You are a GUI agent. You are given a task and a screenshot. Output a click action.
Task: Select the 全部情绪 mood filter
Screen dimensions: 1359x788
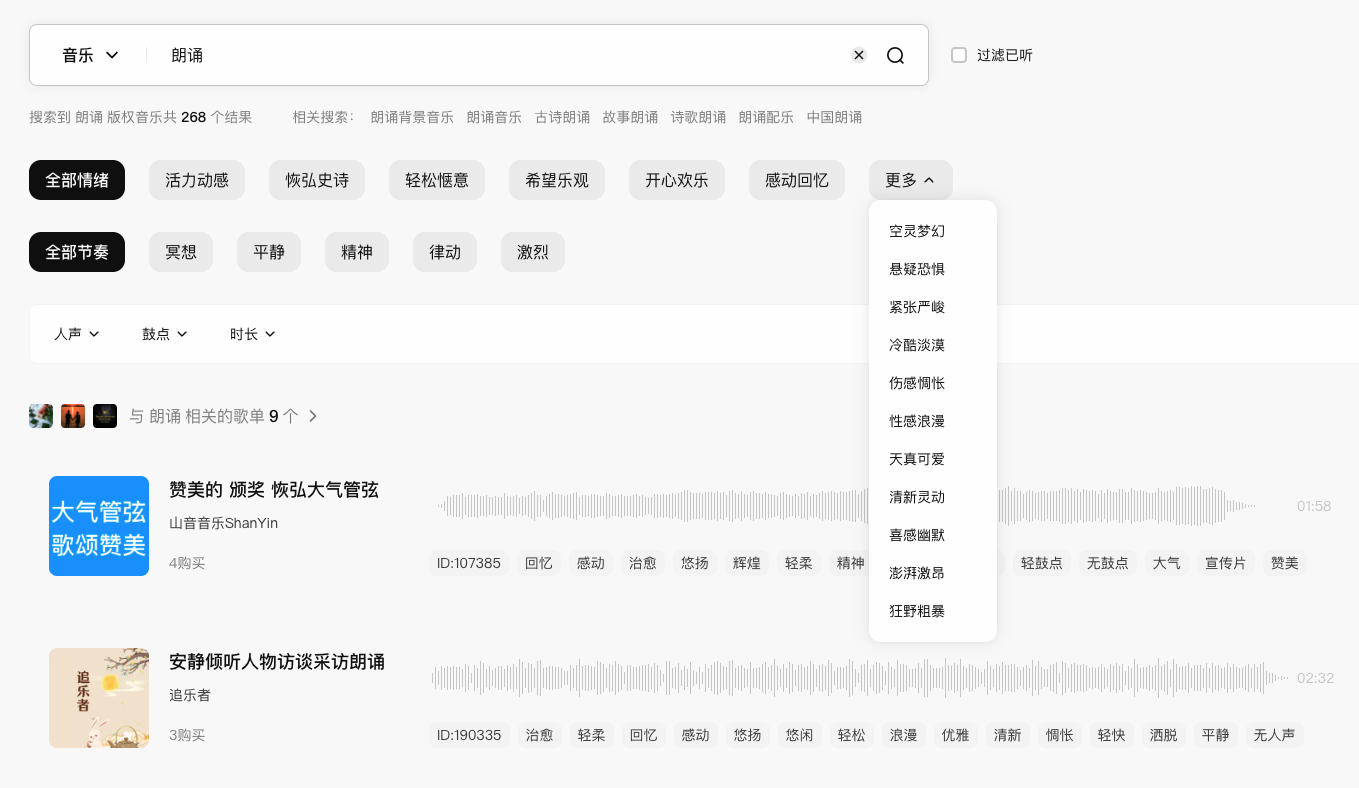click(x=77, y=180)
